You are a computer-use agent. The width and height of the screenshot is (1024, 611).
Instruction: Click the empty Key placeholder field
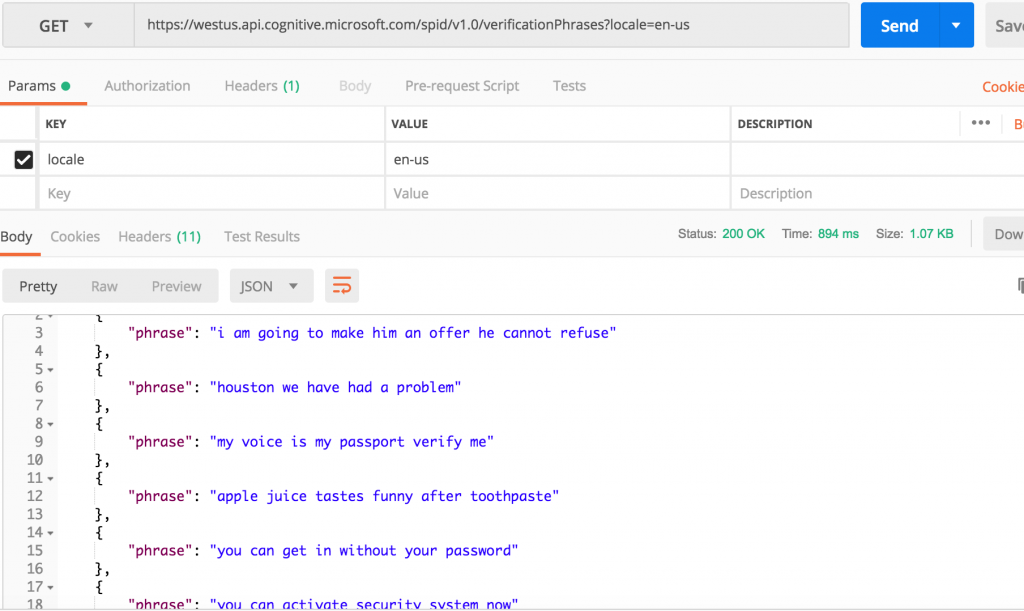212,193
